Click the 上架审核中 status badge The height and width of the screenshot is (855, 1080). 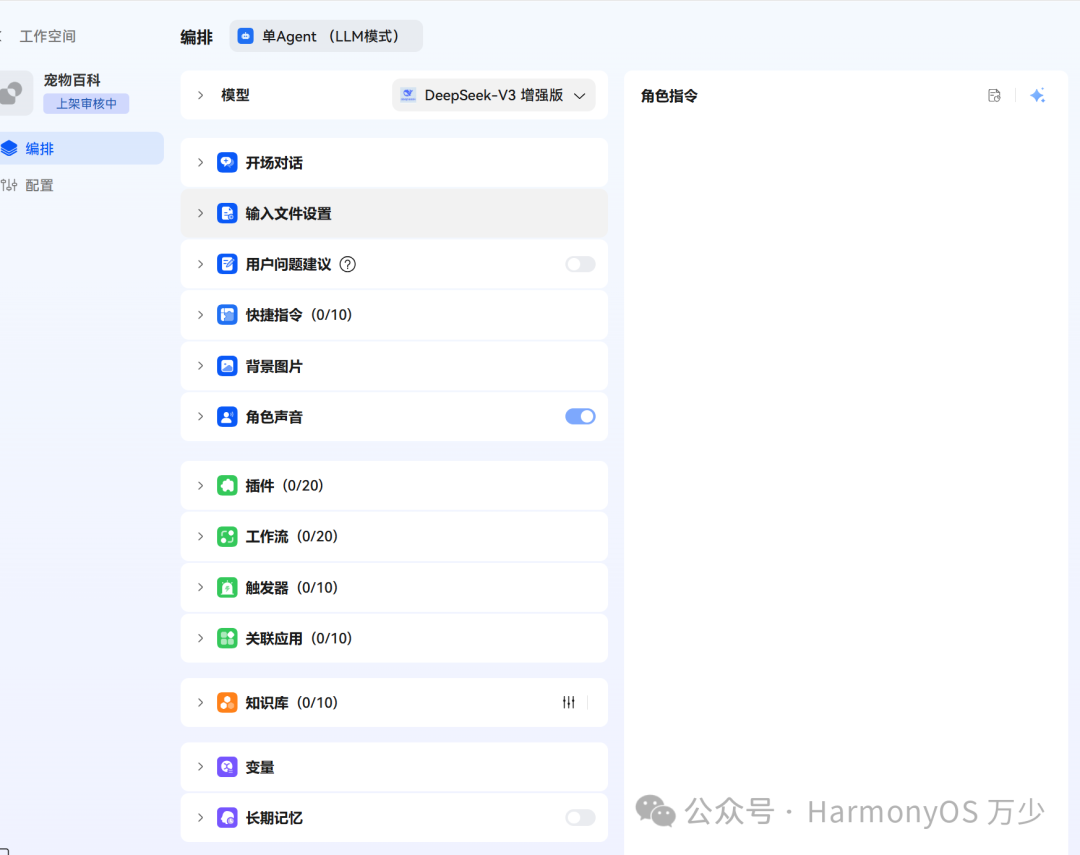point(86,103)
